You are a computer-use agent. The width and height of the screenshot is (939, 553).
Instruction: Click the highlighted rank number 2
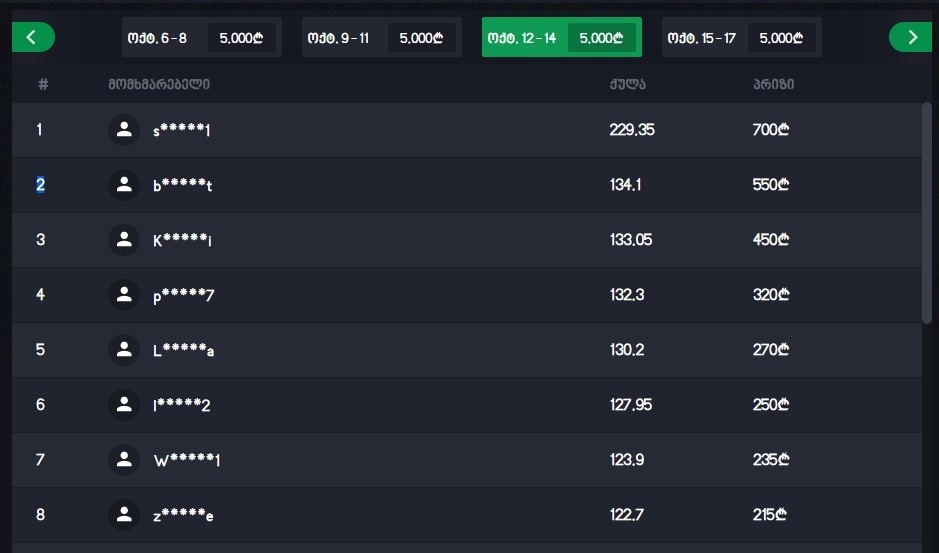[x=40, y=185]
